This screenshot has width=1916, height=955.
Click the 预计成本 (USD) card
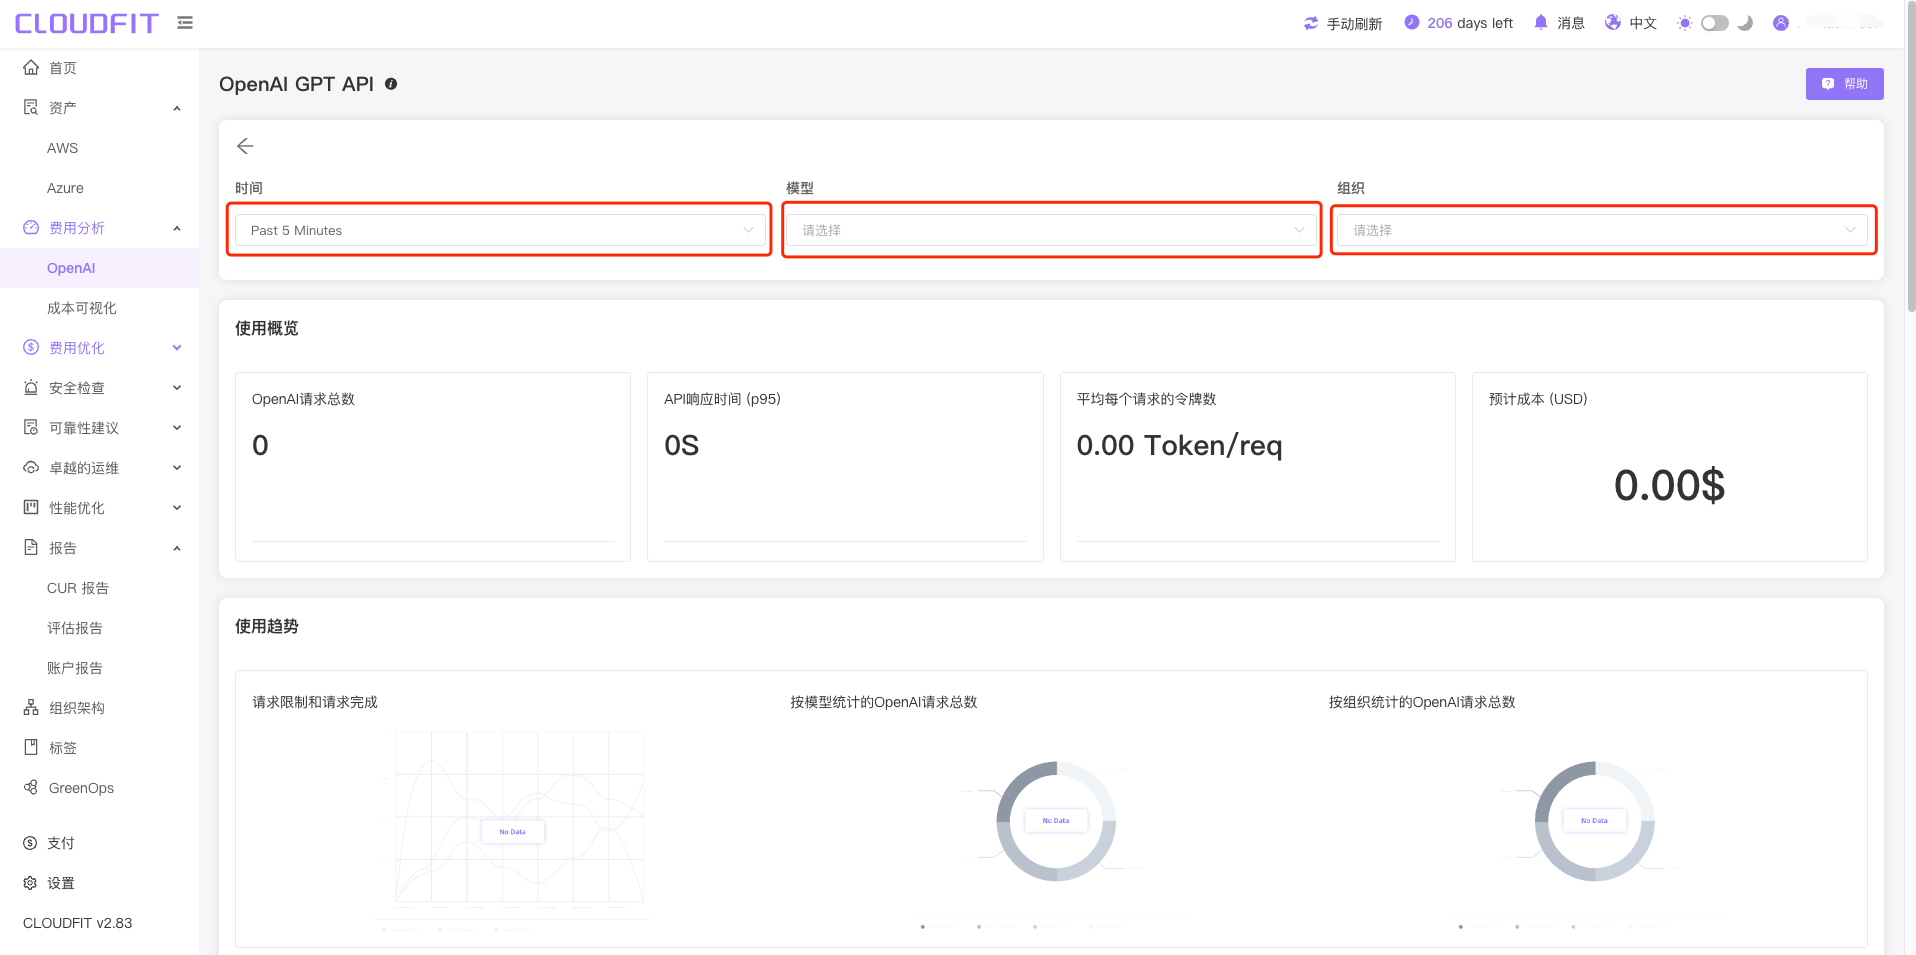click(1669, 467)
